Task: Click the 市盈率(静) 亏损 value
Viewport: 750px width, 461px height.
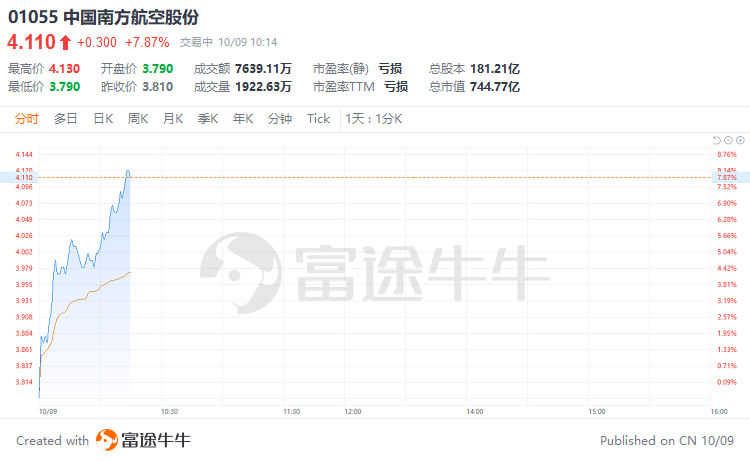Action: pos(390,69)
